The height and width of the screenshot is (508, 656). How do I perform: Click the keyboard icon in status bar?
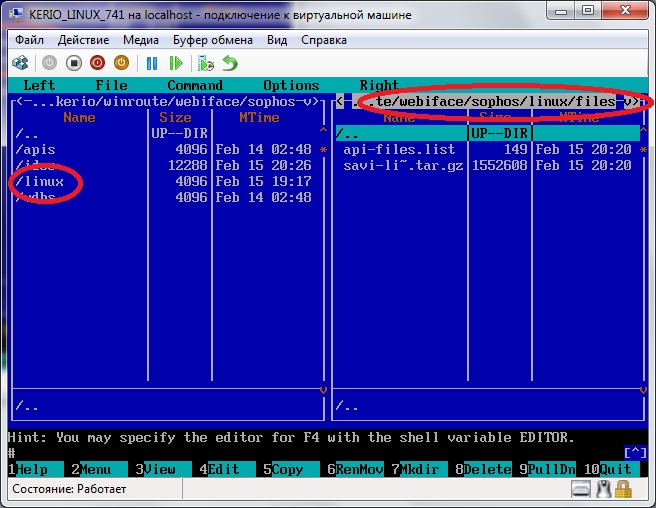[x=582, y=490]
